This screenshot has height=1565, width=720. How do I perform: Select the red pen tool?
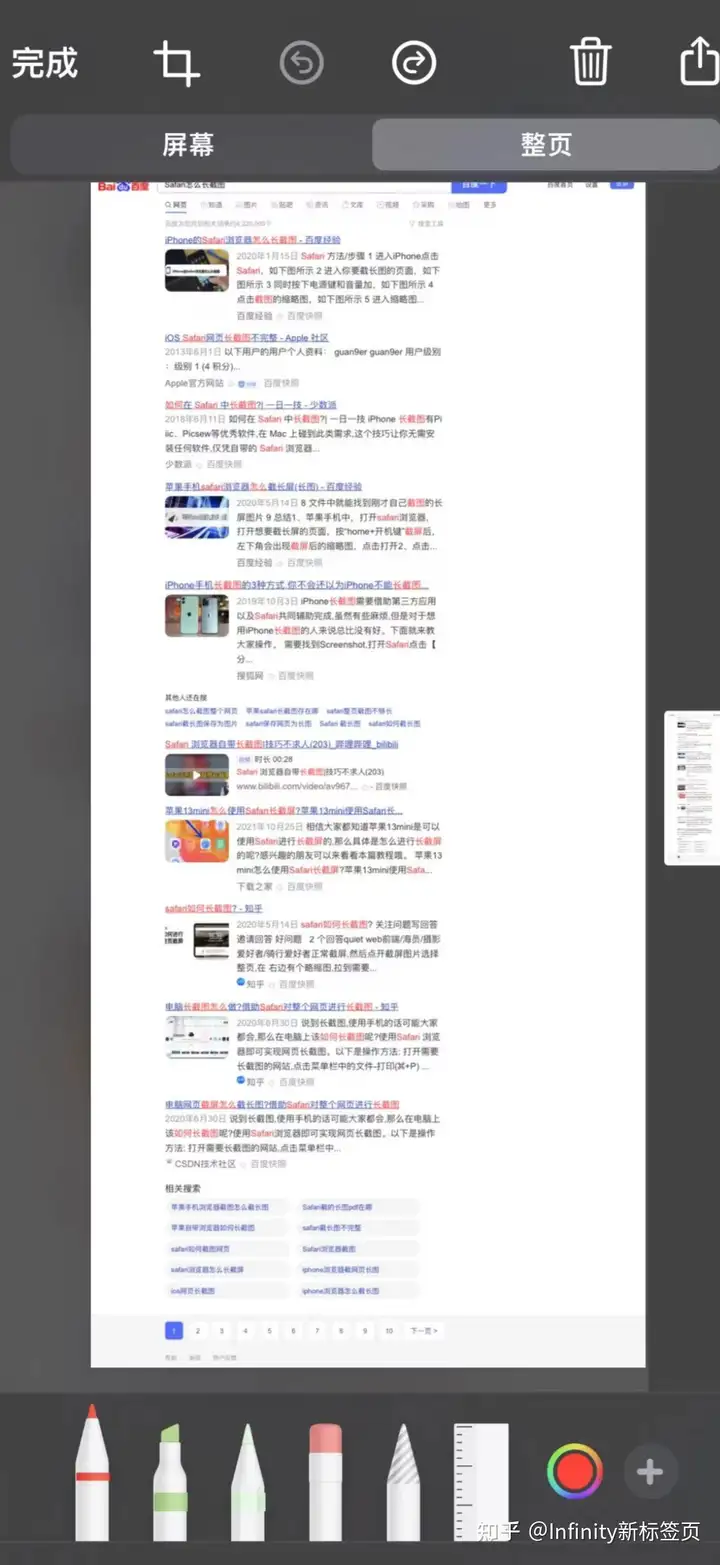pyautogui.click(x=92, y=1471)
